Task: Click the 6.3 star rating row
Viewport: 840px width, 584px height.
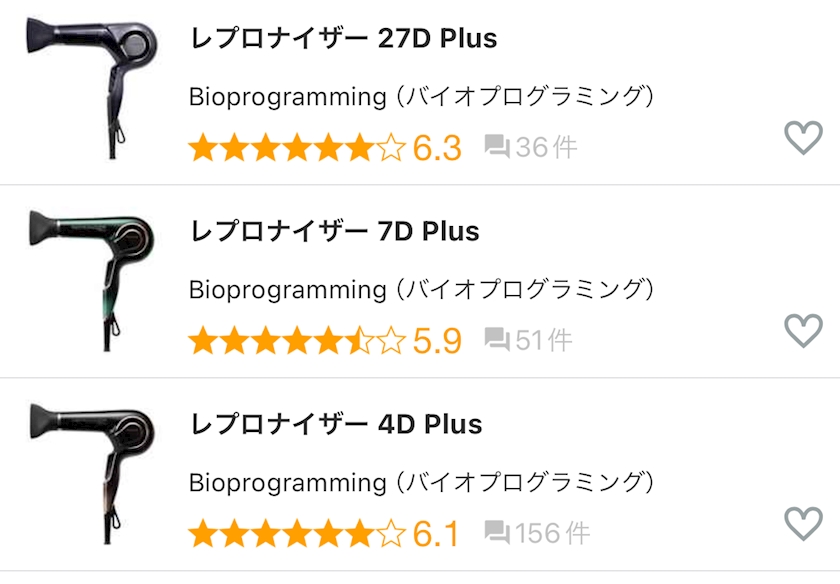Action: click(x=325, y=148)
